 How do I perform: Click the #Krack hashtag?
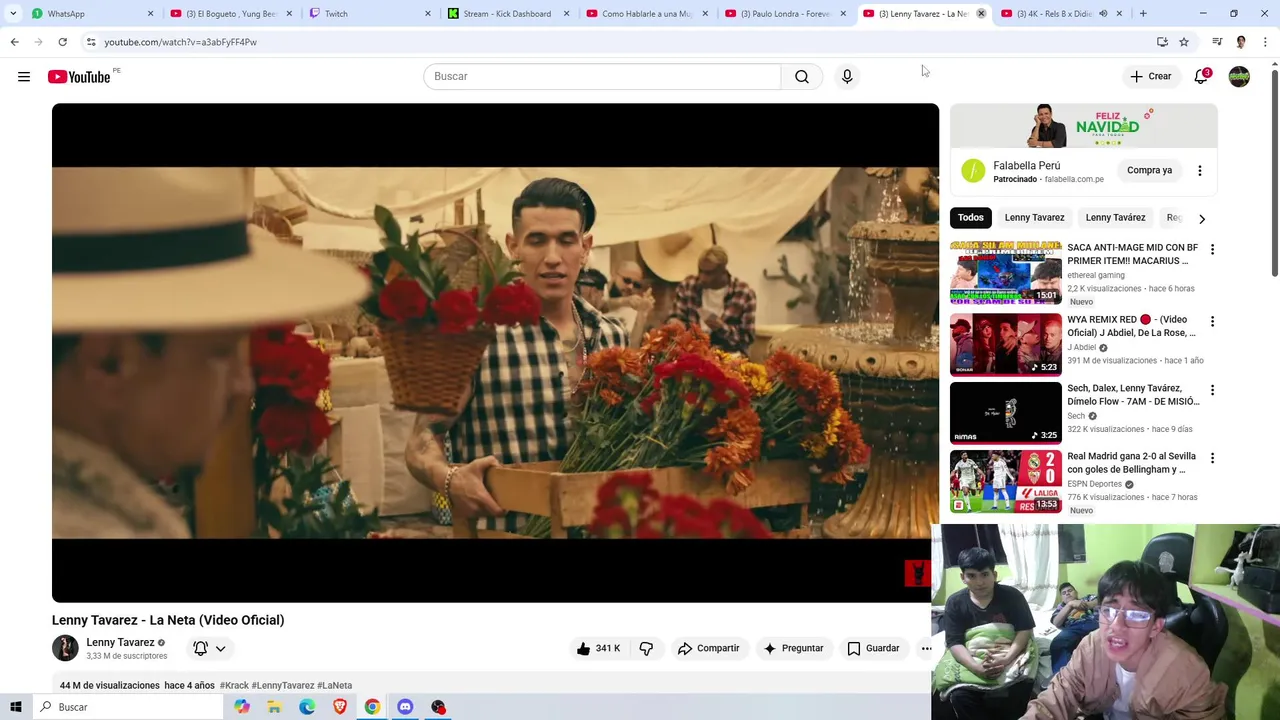pyautogui.click(x=234, y=685)
